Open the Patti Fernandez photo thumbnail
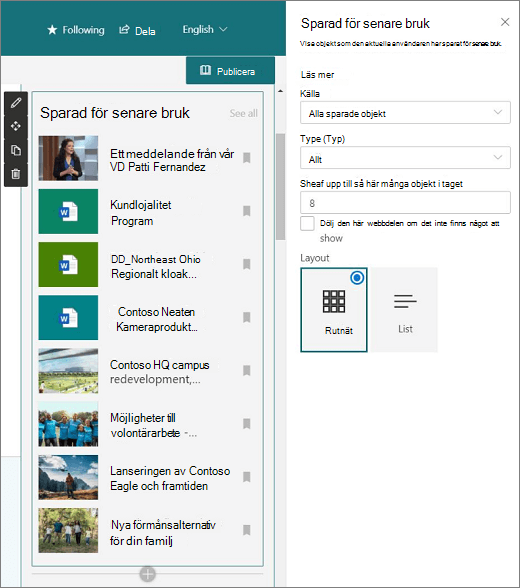Screen dimensions: 520x588 pyautogui.click(x=68, y=158)
